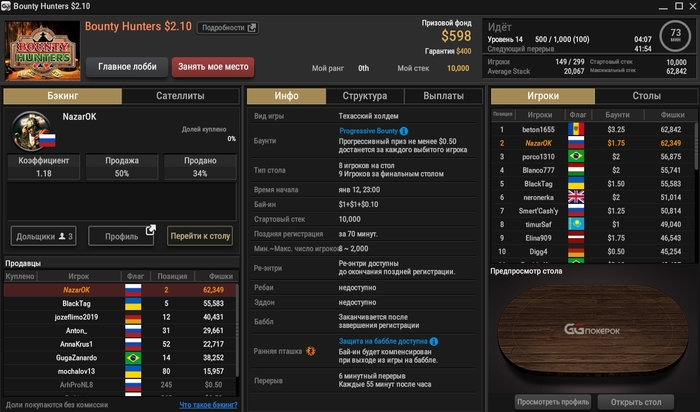This screenshot has width=700, height=412.
Task: Sort sellers by Позиция column header
Action: (x=172, y=276)
